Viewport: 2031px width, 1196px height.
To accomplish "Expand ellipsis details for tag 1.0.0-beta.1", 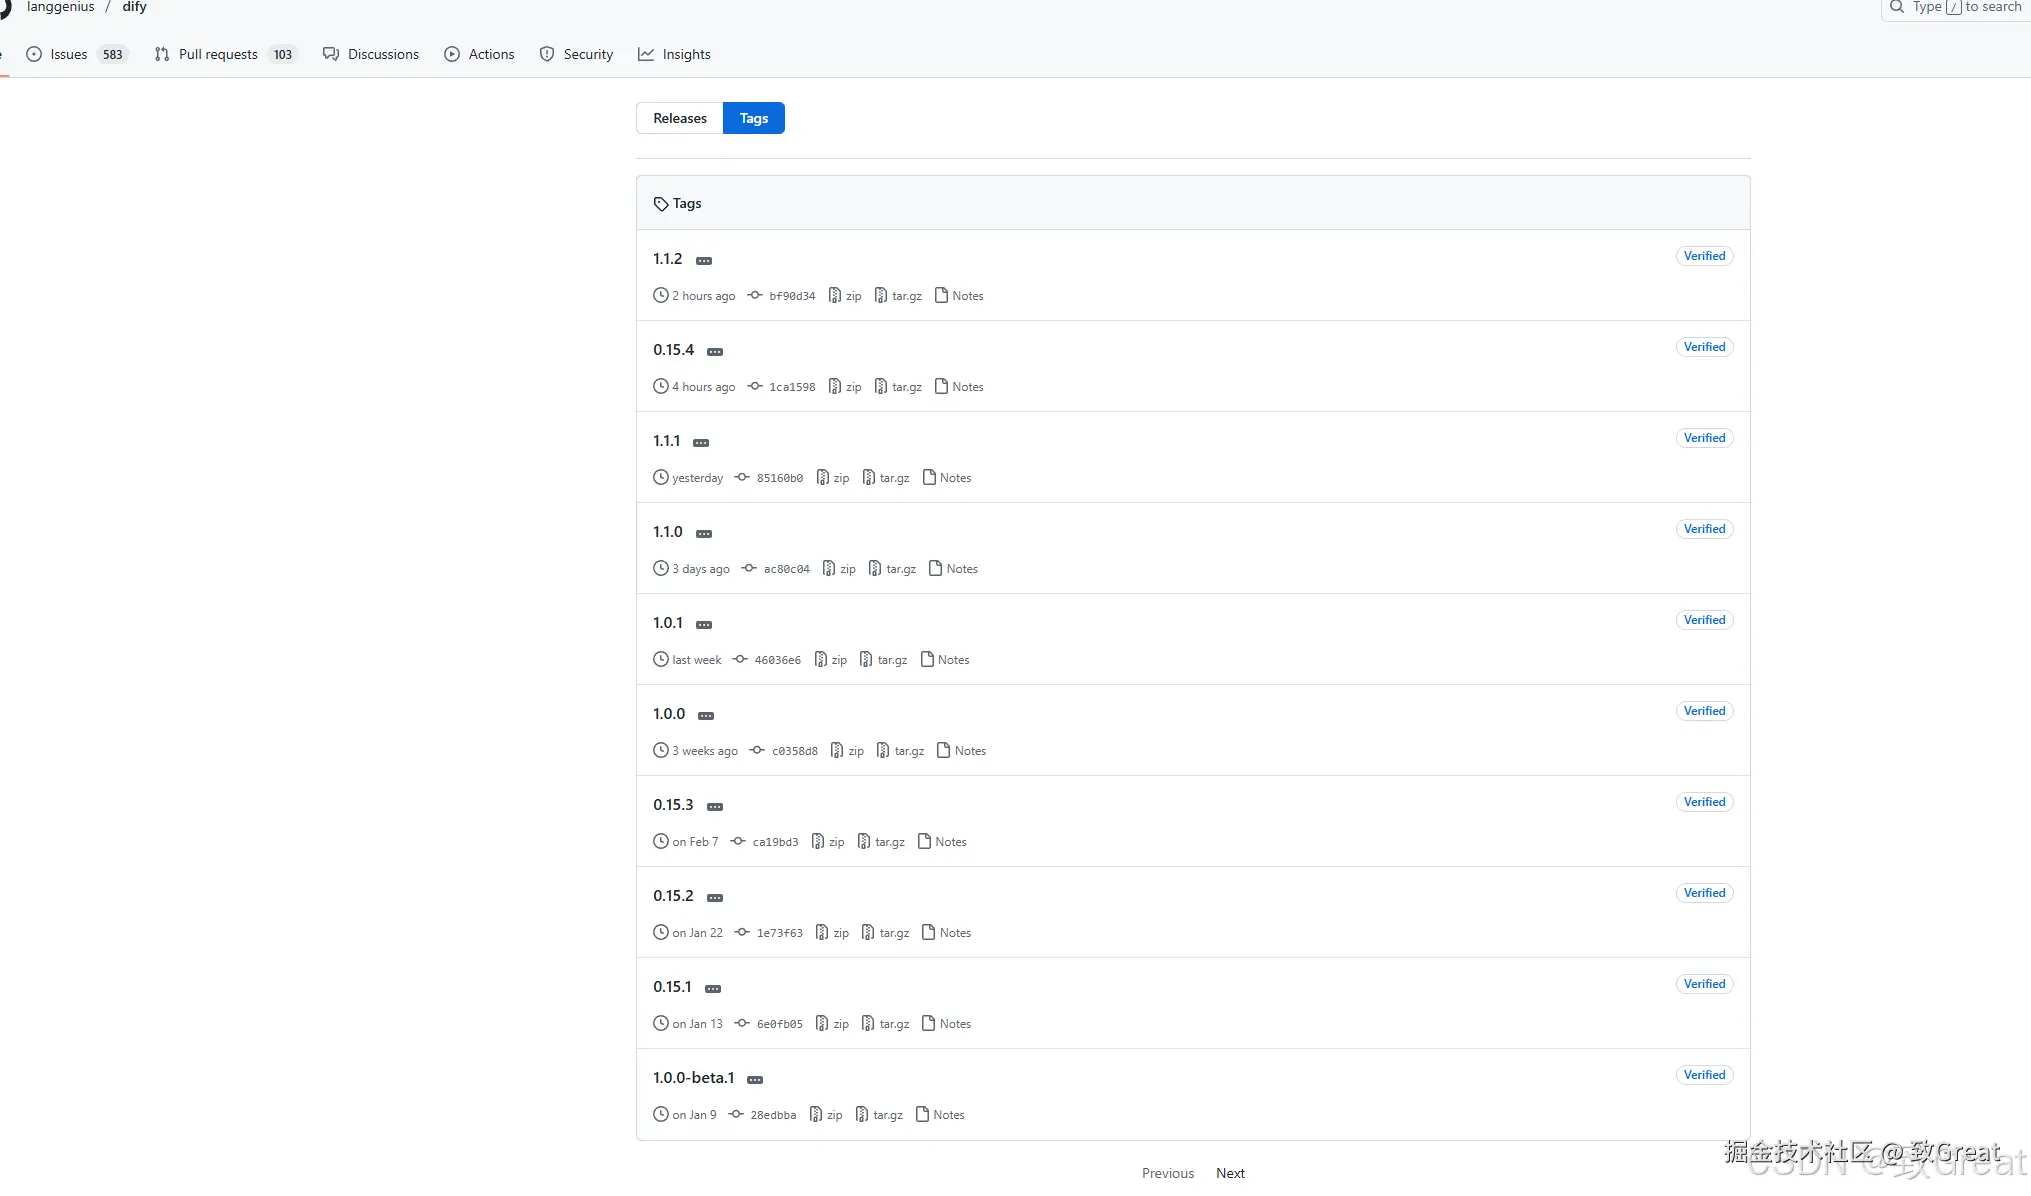I will 755,1080.
